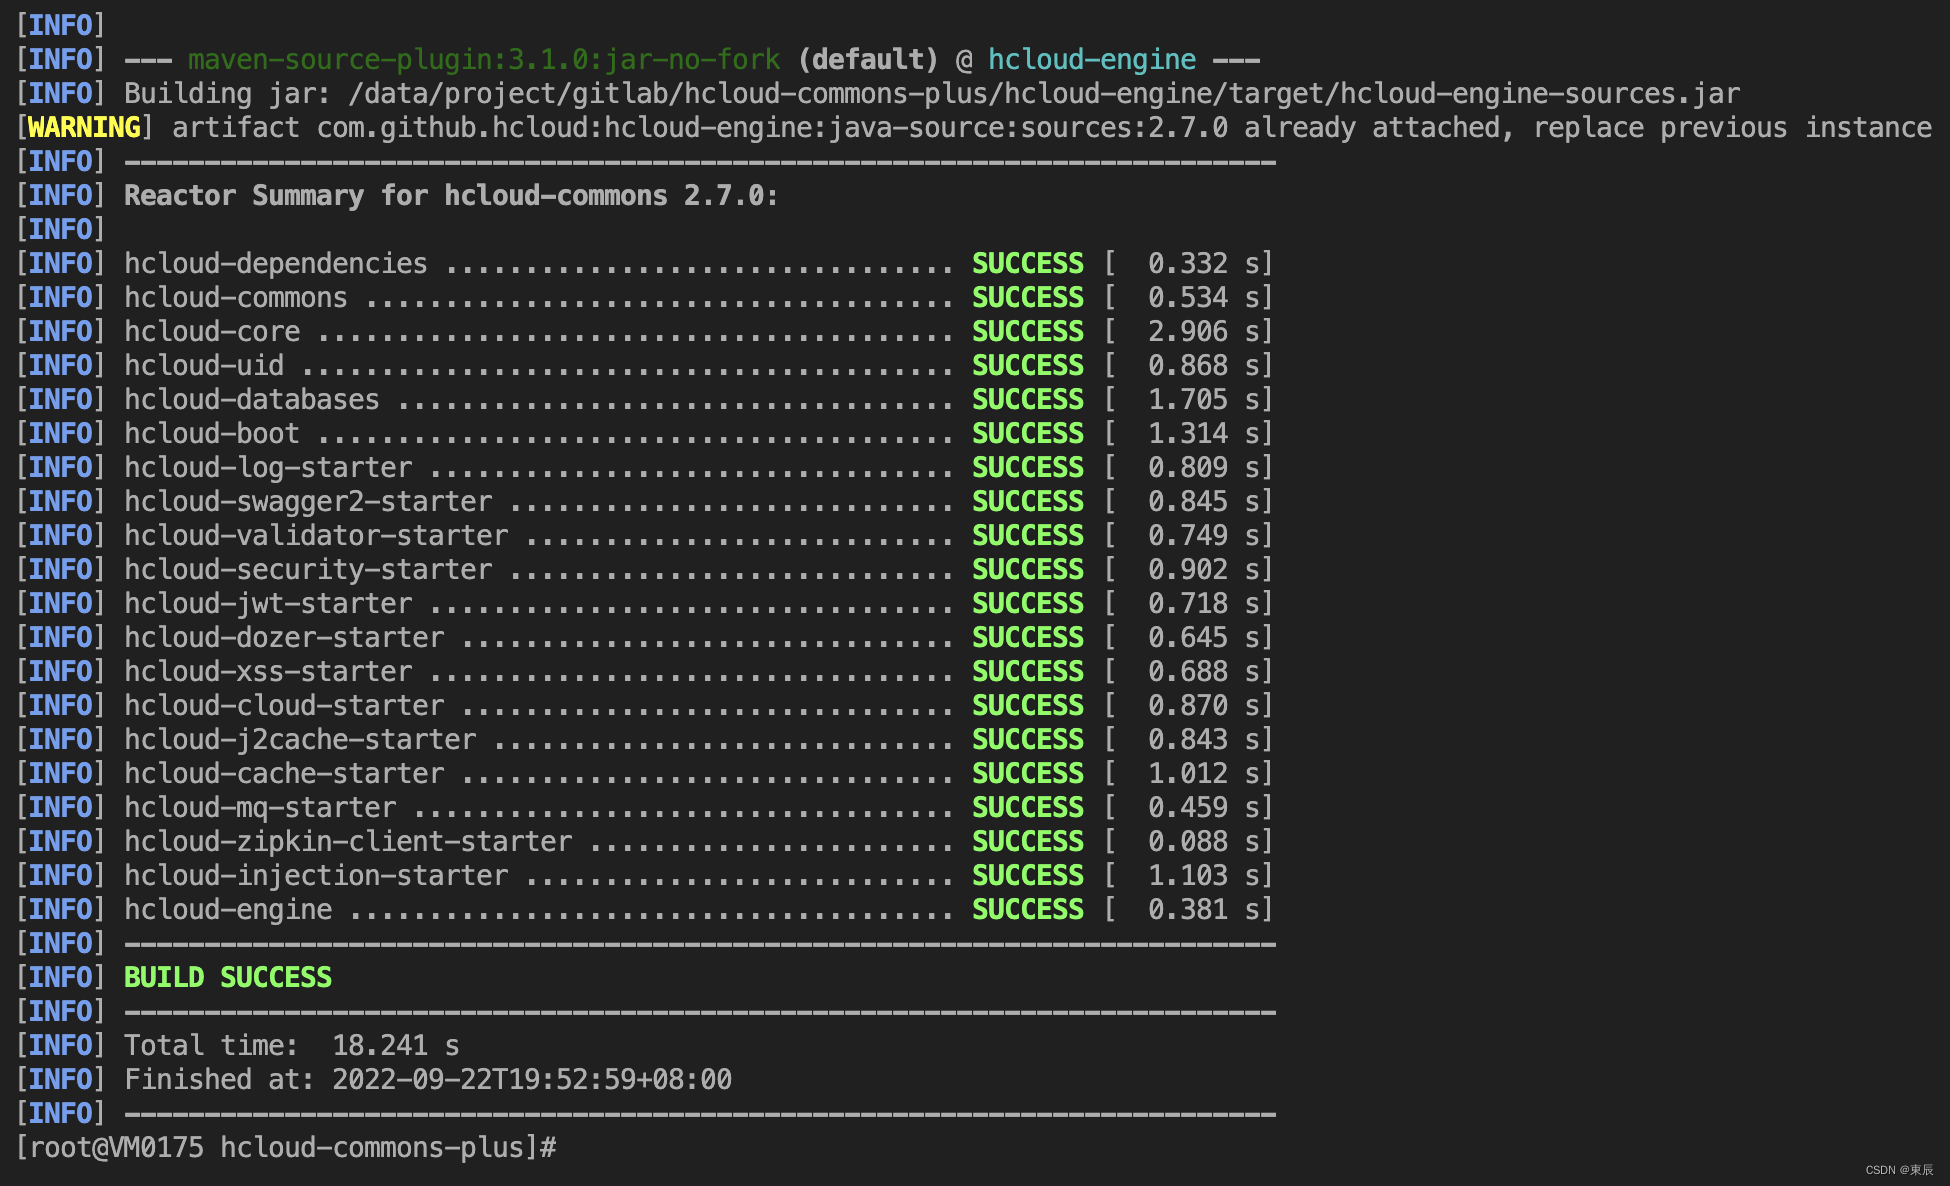This screenshot has width=1950, height=1186.
Task: Click the 1.103 s time for injection-starter
Action: [1204, 875]
